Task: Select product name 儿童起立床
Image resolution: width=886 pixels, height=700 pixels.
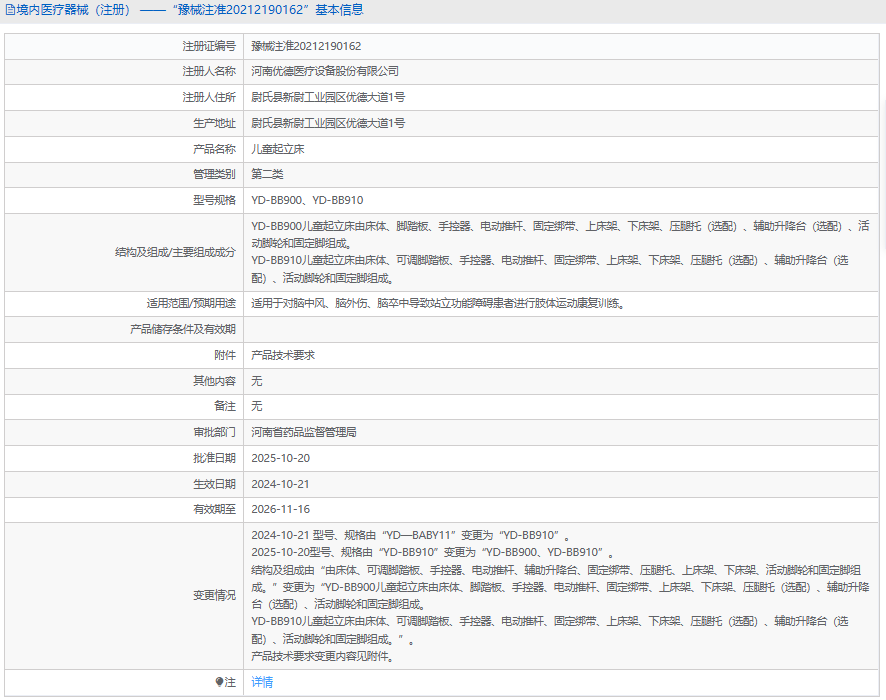Action: 278,149
